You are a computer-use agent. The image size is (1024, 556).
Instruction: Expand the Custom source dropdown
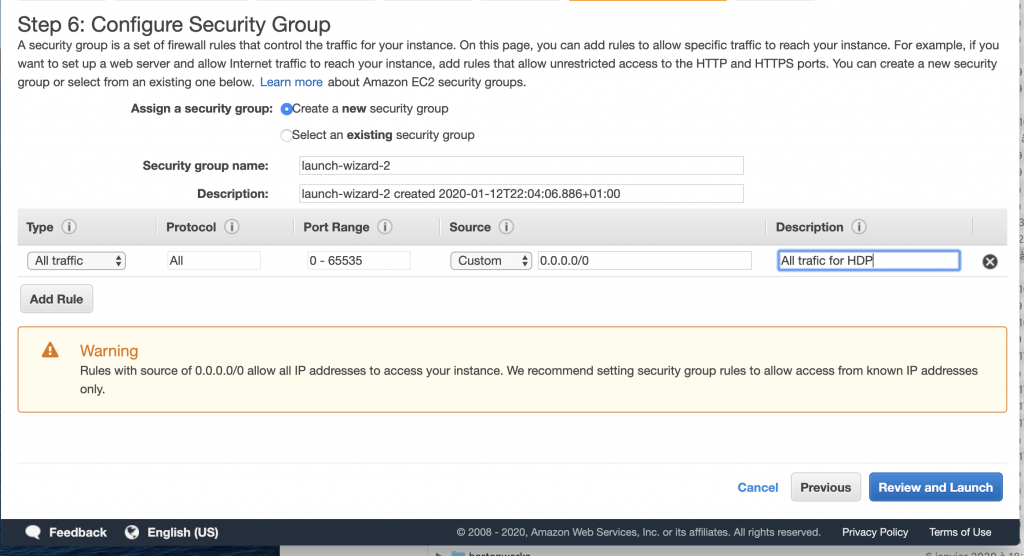click(492, 260)
